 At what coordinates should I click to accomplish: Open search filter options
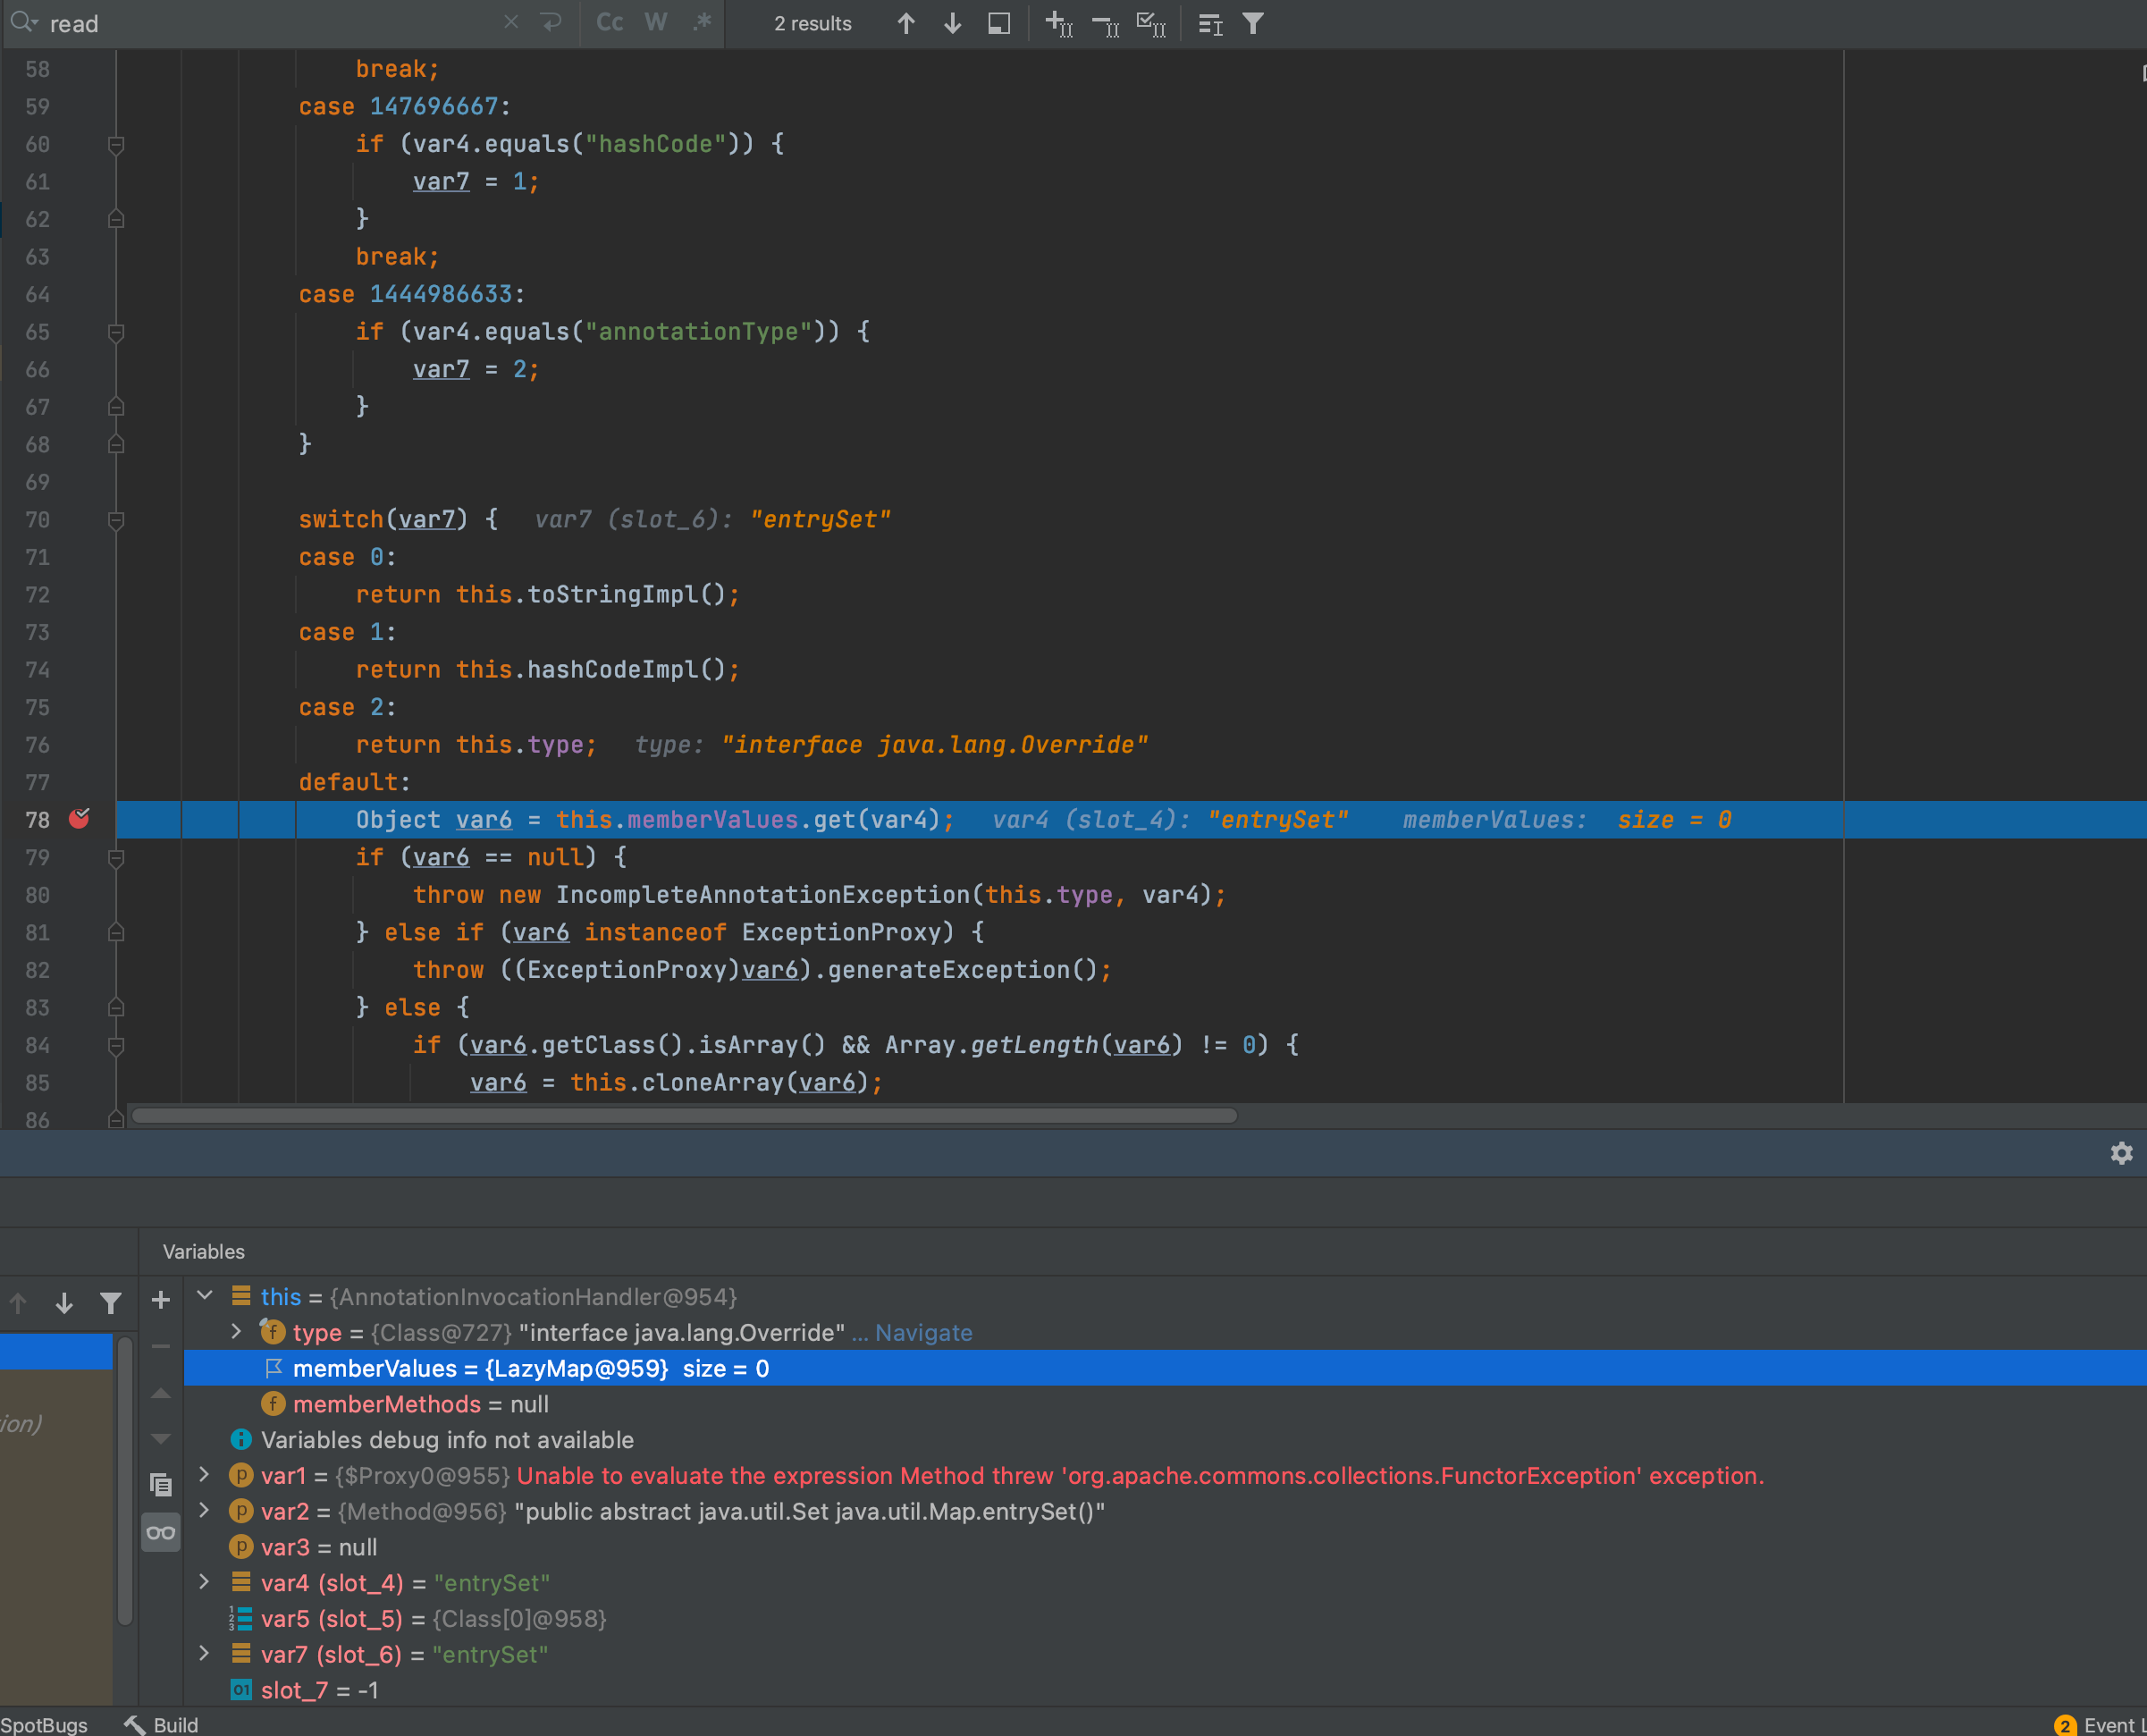pyautogui.click(x=1253, y=23)
